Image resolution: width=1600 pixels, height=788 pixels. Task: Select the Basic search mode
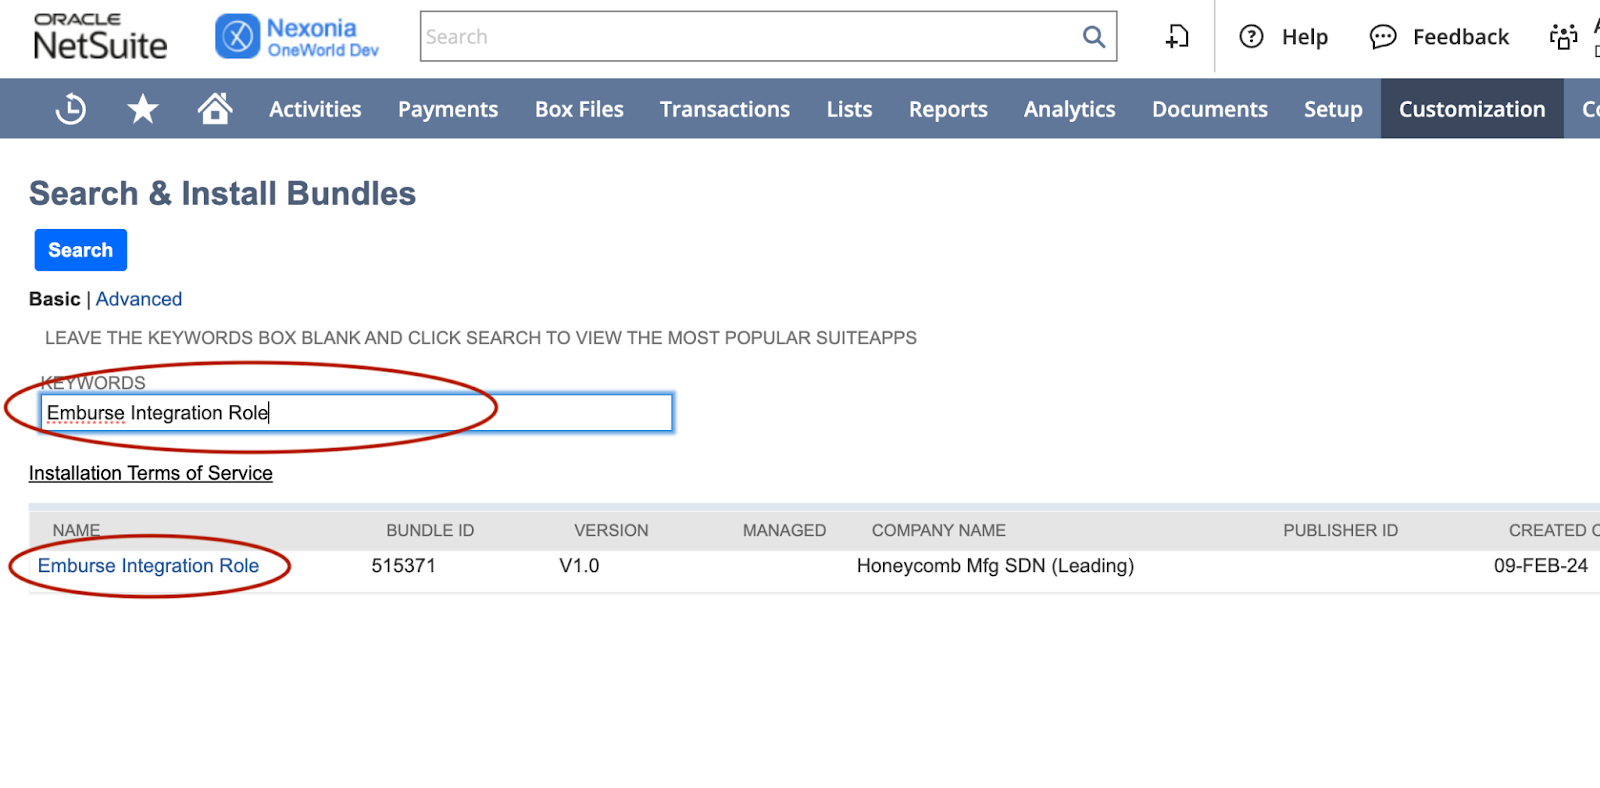(x=54, y=299)
